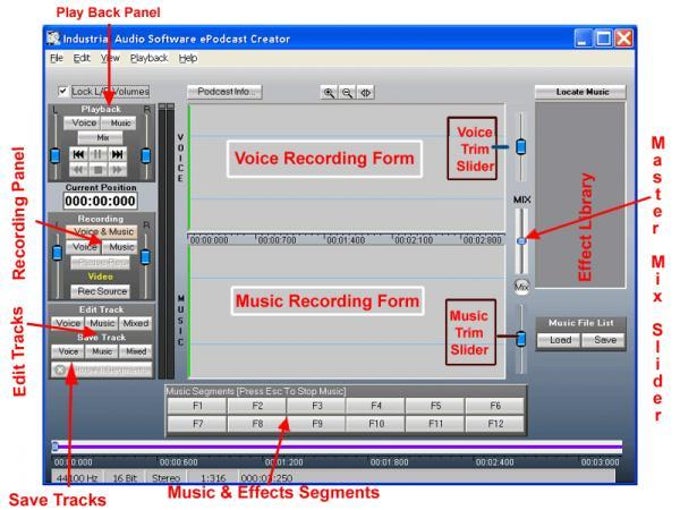The image size is (680, 510).
Task: Trigger the F5 music segment
Action: pyautogui.click(x=435, y=406)
